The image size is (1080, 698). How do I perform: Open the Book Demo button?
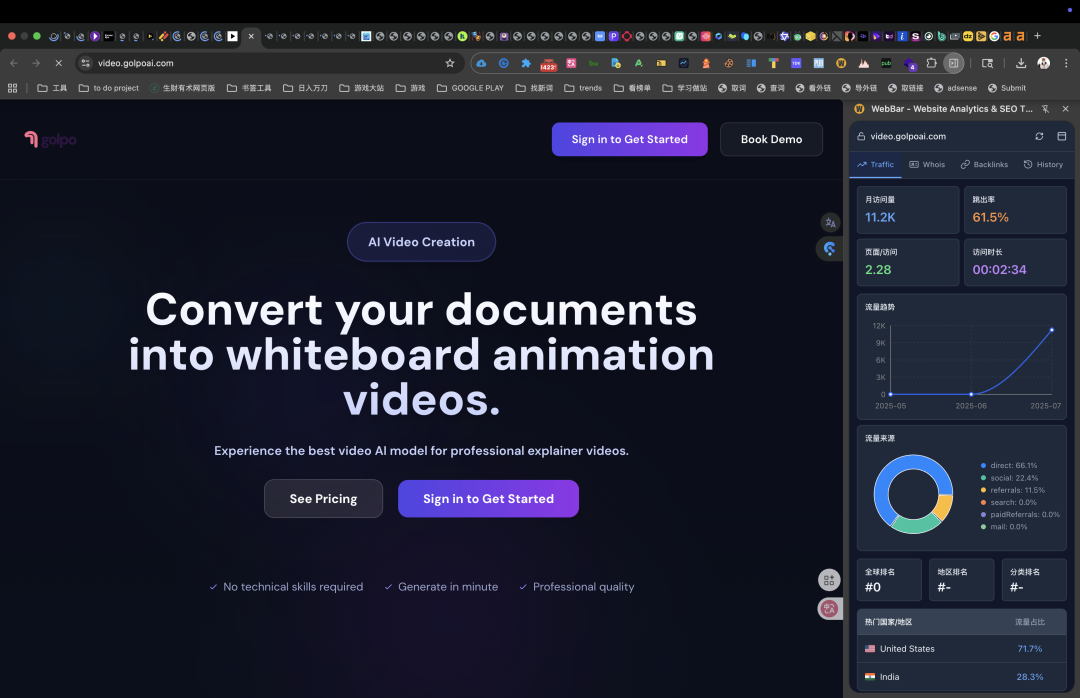(771, 139)
